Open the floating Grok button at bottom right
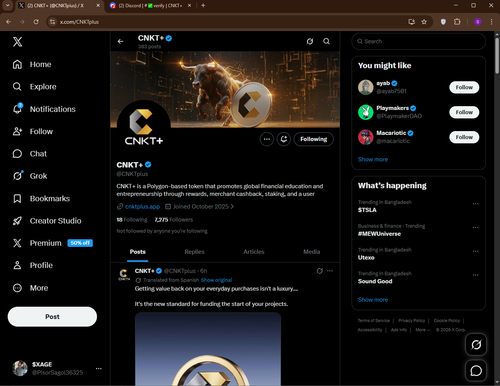The width and height of the screenshot is (500, 386). (476, 344)
